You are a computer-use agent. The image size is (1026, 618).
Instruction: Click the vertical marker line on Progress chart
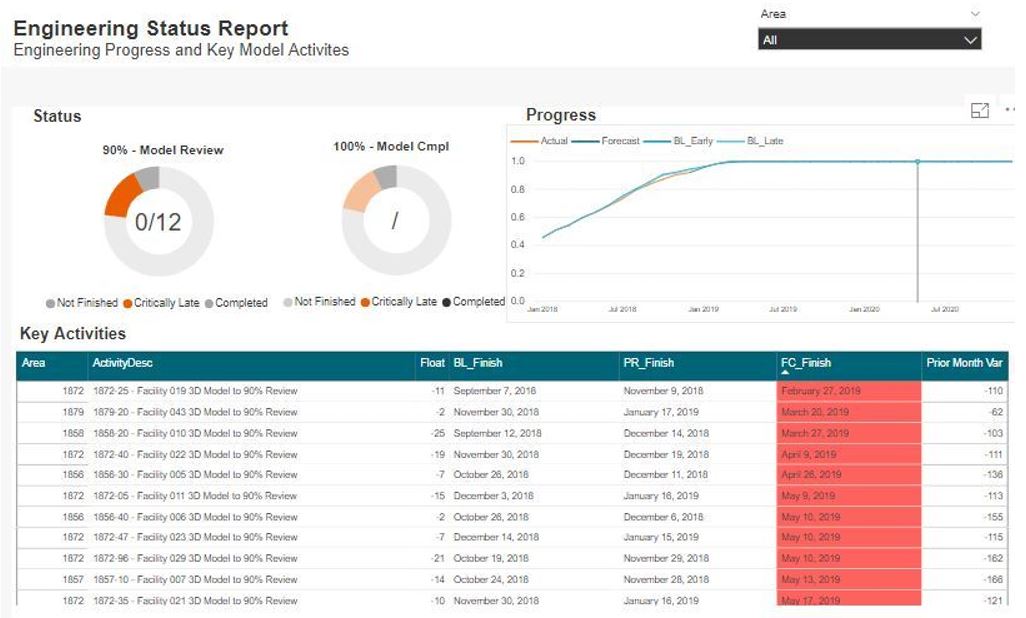917,240
